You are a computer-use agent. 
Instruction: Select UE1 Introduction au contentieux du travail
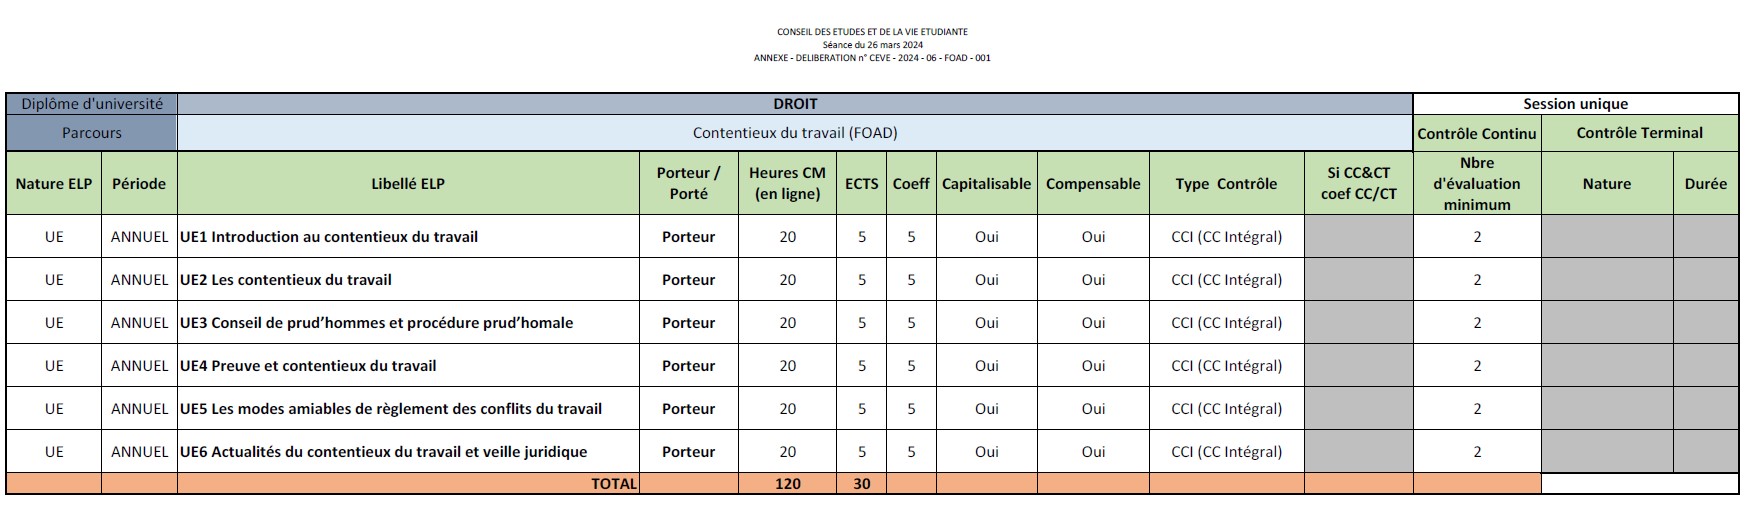pyautogui.click(x=329, y=237)
